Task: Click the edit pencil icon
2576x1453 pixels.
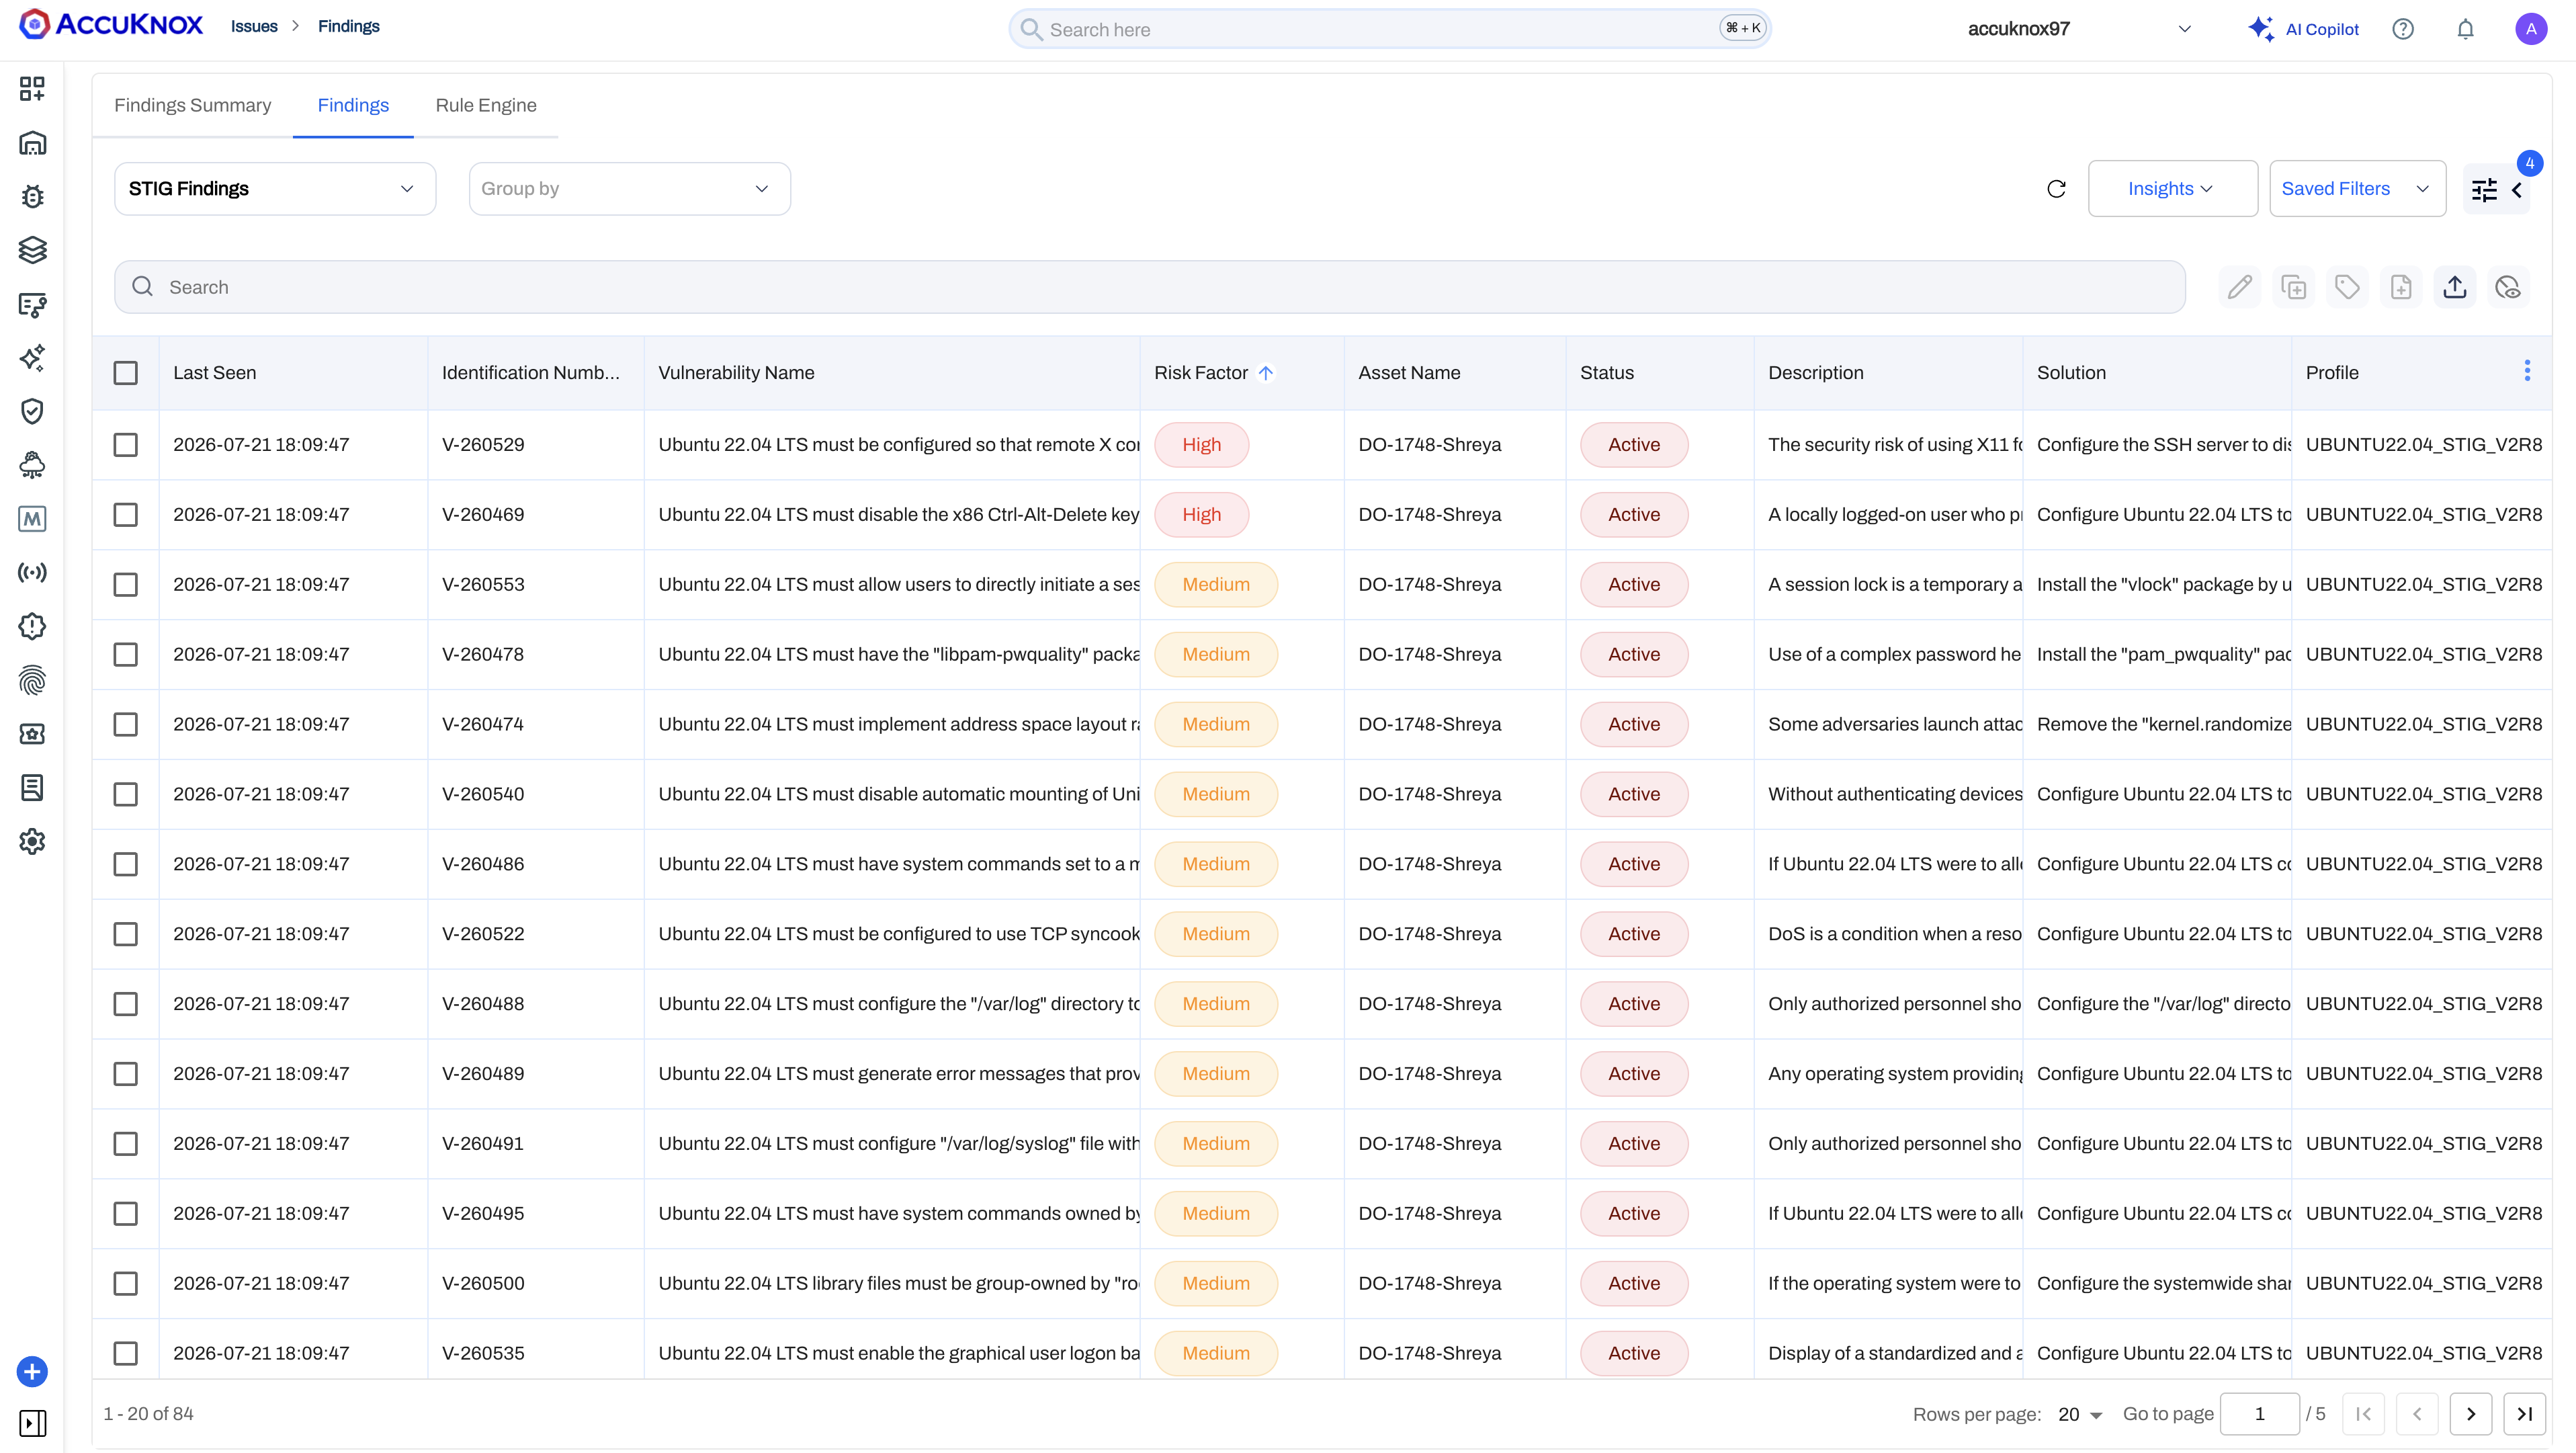Action: point(2240,288)
